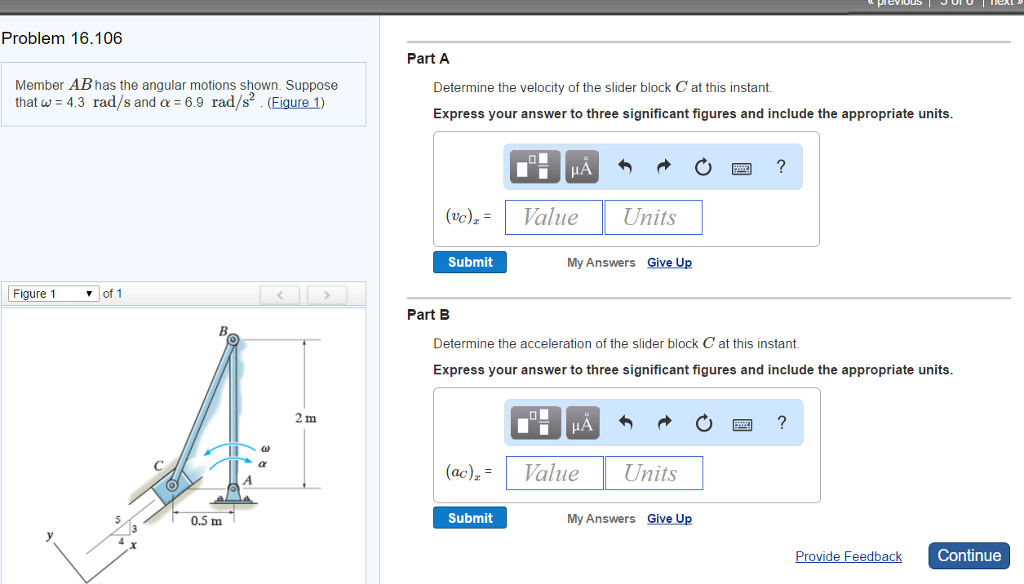Click the left figure navigation chevron
1024x584 pixels.
(x=280, y=294)
